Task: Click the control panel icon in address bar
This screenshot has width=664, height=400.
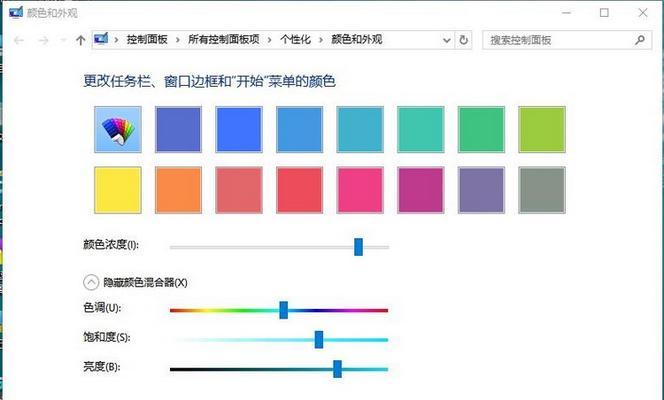Action: [101, 39]
